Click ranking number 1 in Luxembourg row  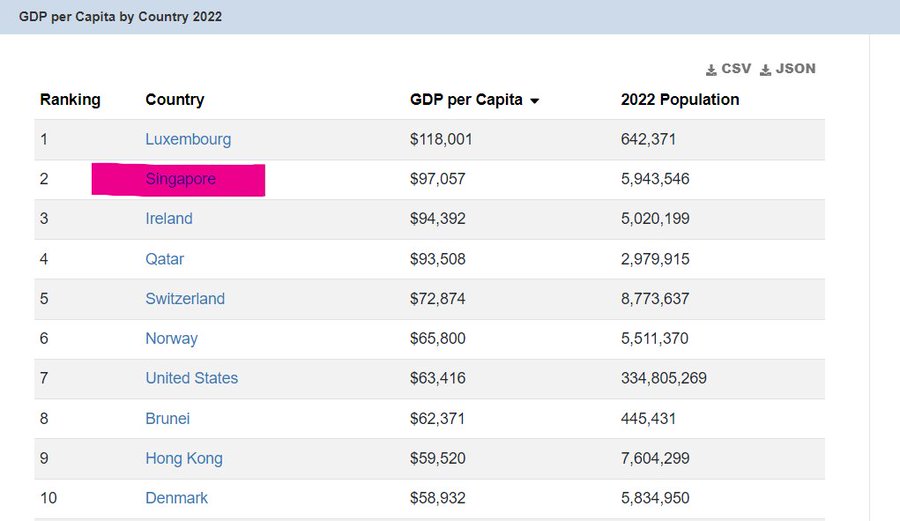tap(44, 139)
